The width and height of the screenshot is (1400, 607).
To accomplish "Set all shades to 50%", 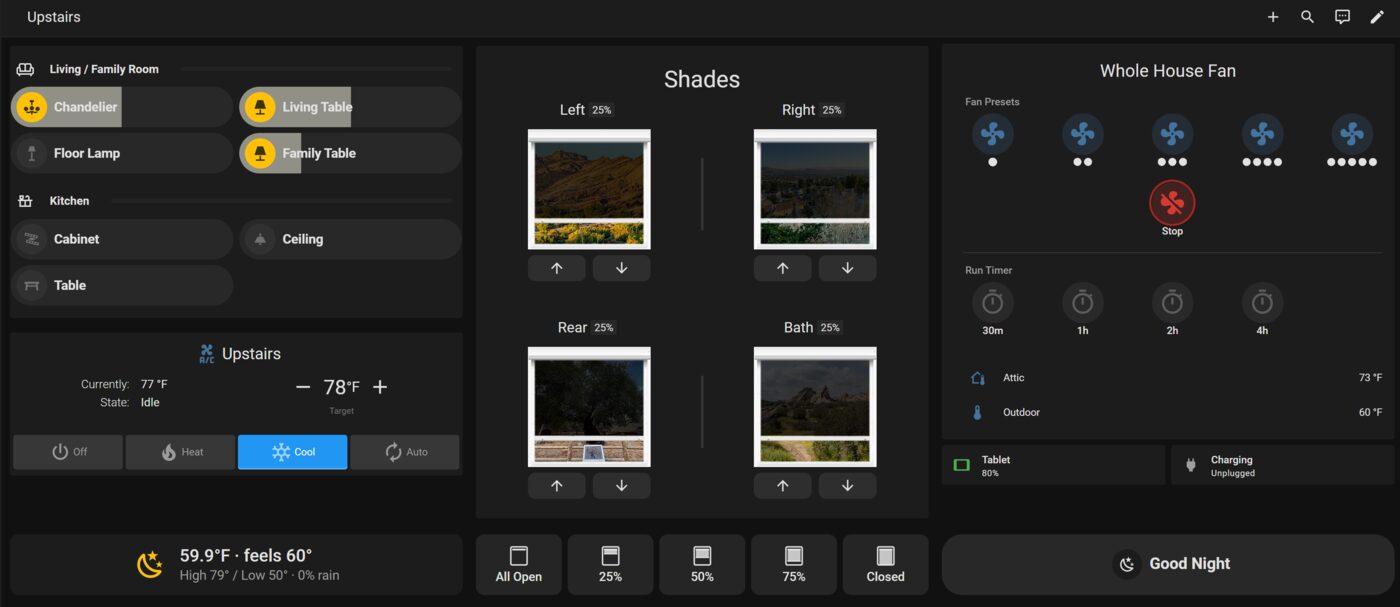I will pyautogui.click(x=702, y=565).
